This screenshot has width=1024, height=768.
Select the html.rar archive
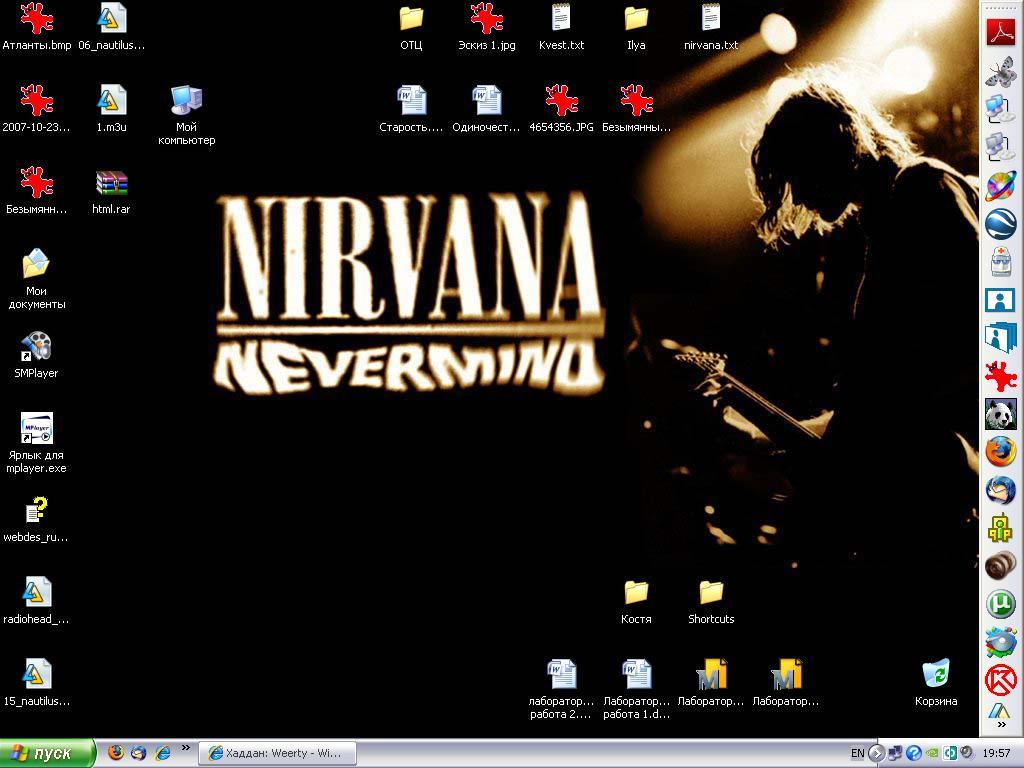pyautogui.click(x=112, y=191)
